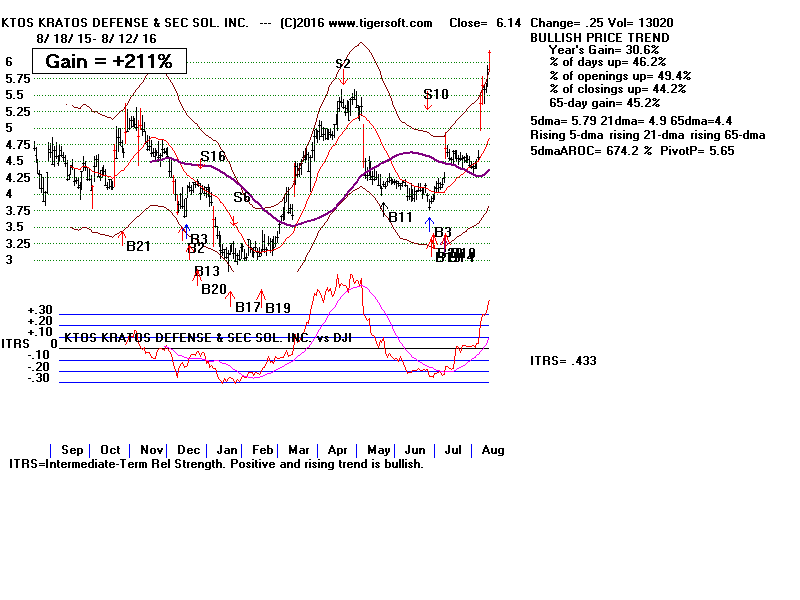Click the B11 buy signal marker

click(386, 211)
